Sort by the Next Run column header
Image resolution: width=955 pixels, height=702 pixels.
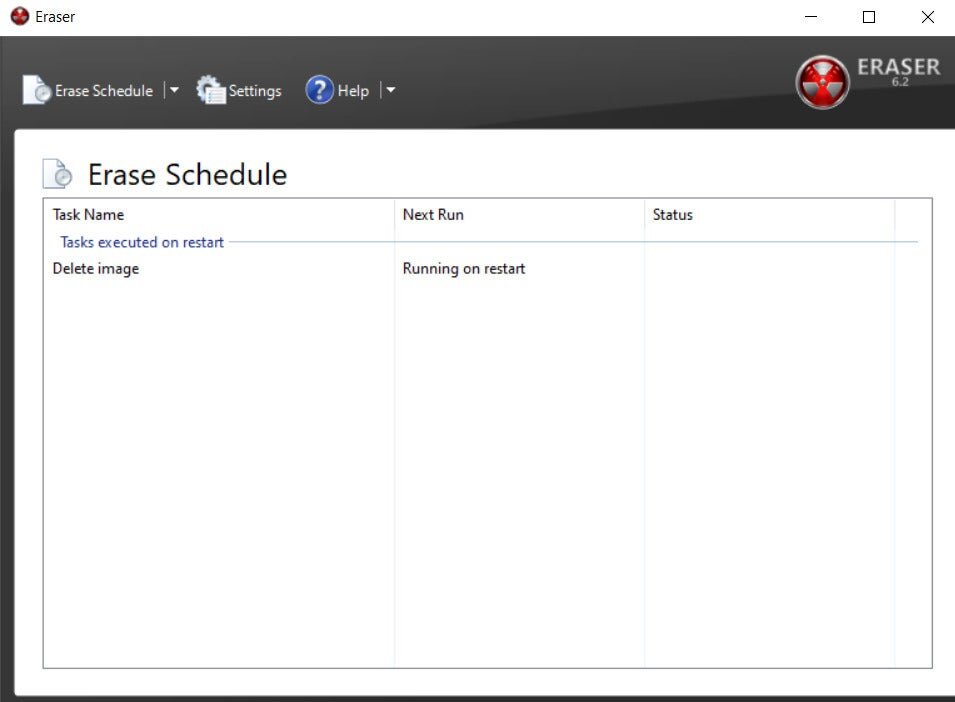(520, 214)
